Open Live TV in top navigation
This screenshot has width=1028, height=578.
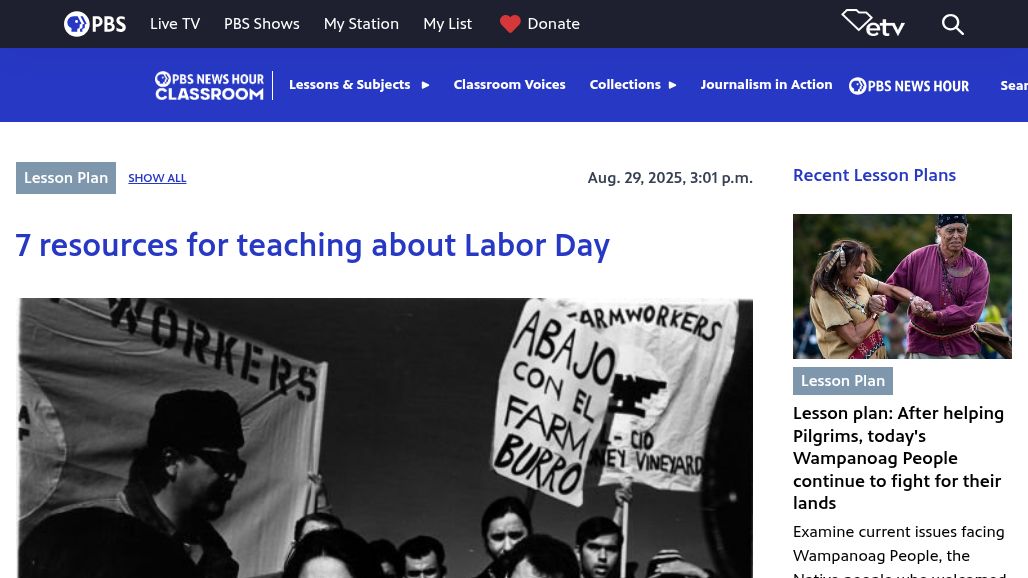[x=175, y=24]
